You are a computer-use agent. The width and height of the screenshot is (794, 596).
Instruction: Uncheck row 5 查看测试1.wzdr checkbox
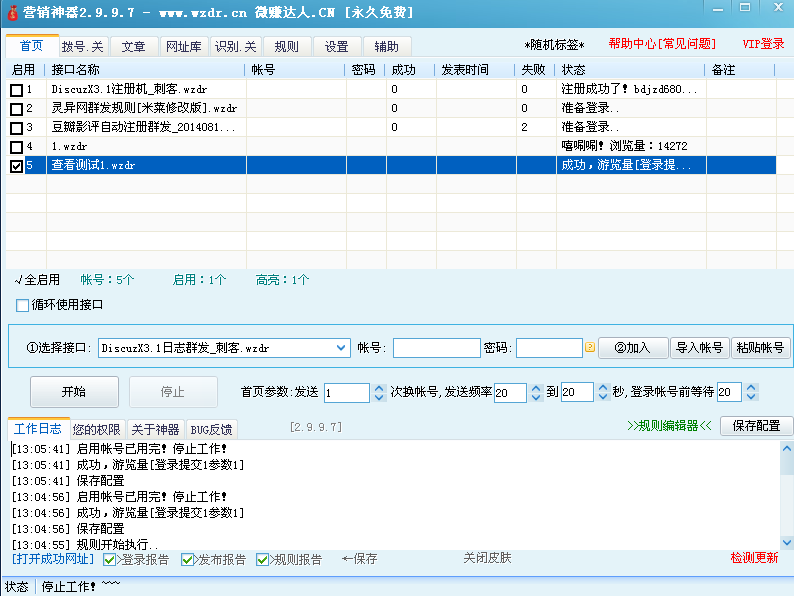tap(16, 166)
